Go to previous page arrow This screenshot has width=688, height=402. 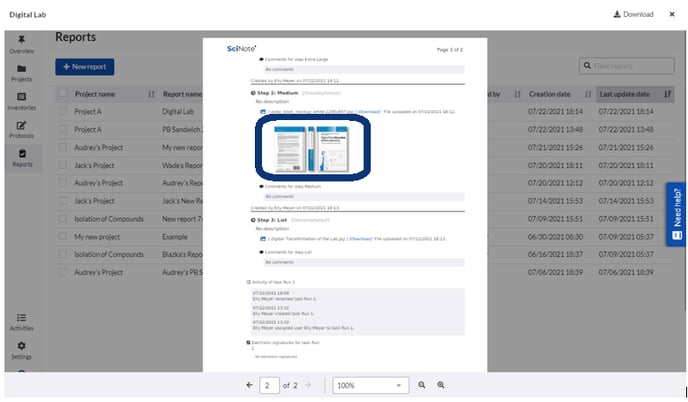[x=249, y=385]
